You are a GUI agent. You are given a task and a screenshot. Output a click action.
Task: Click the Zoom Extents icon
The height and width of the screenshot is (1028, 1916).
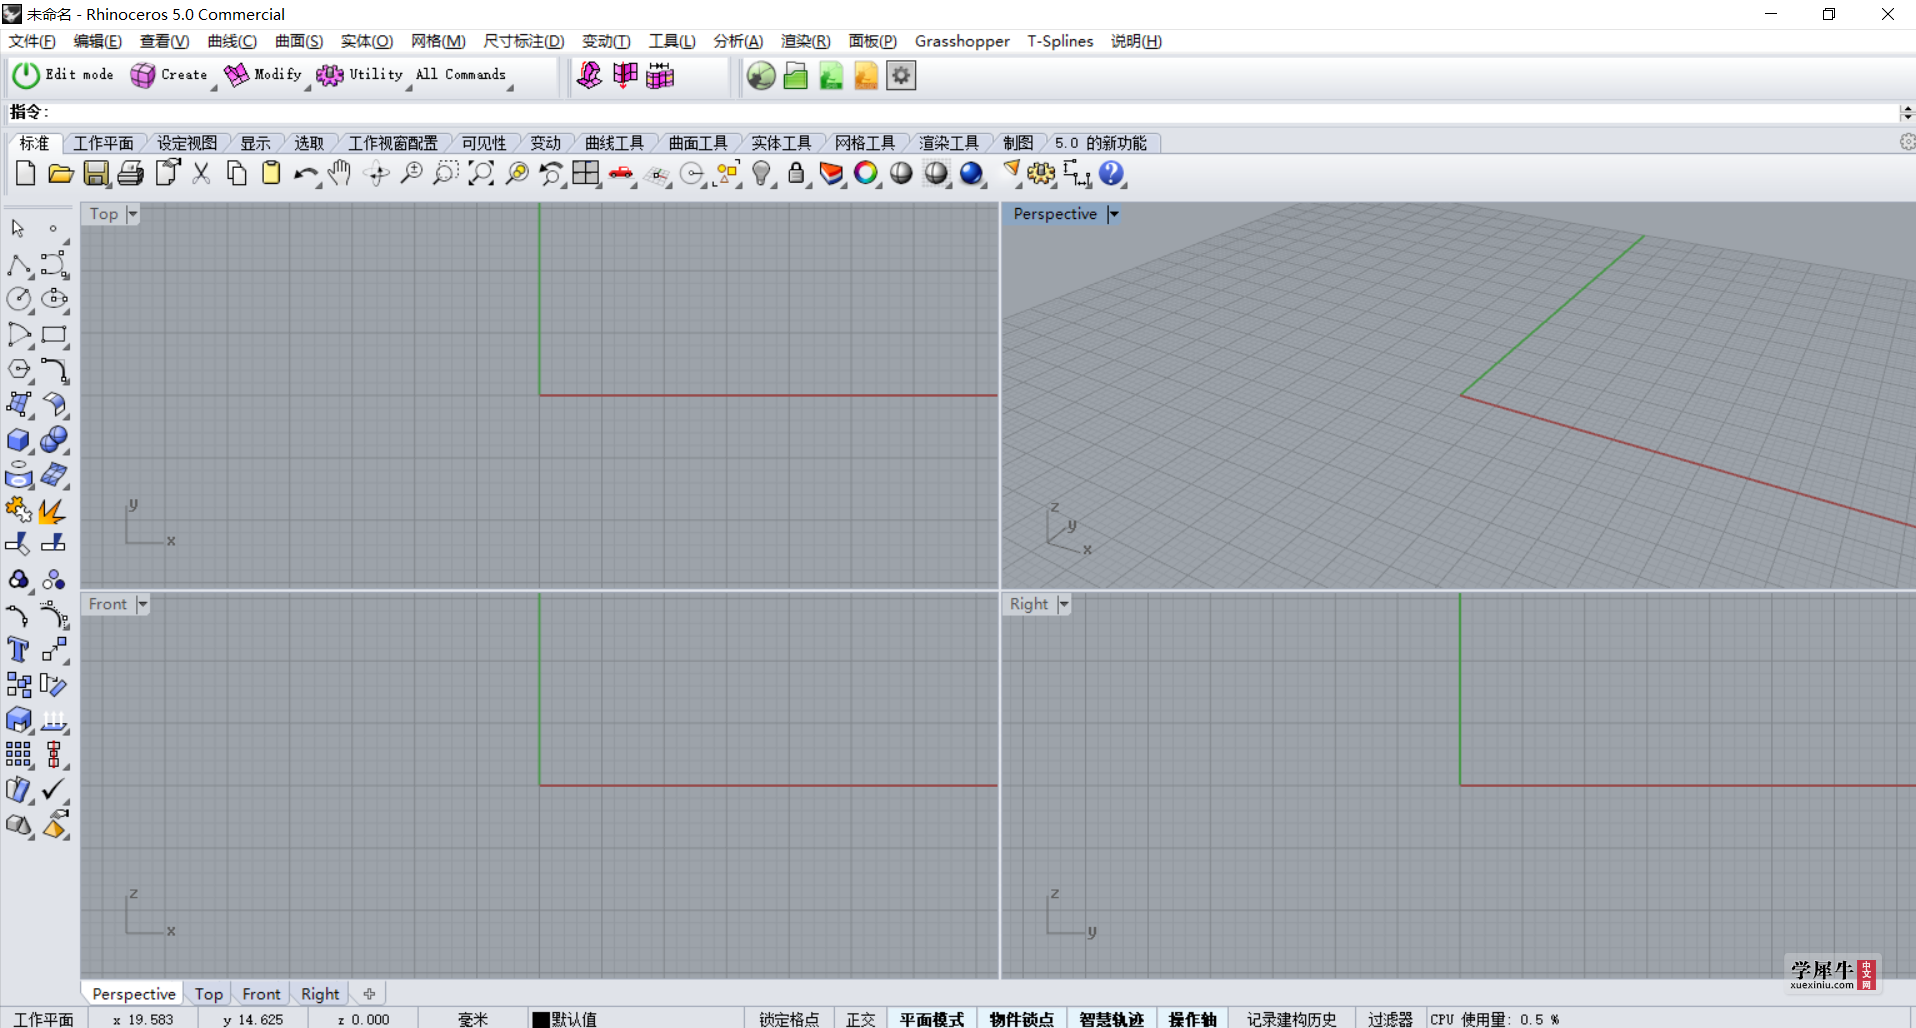[x=481, y=174]
